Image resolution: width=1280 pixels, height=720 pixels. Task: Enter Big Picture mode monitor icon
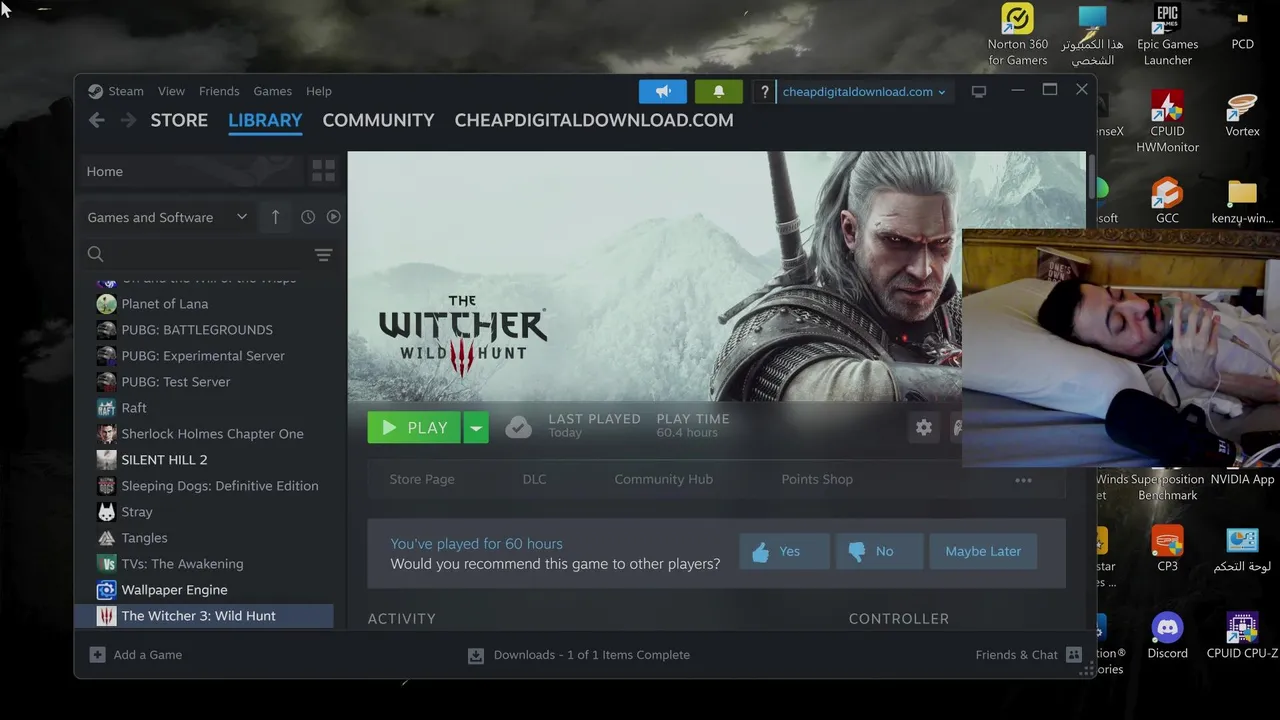point(979,91)
